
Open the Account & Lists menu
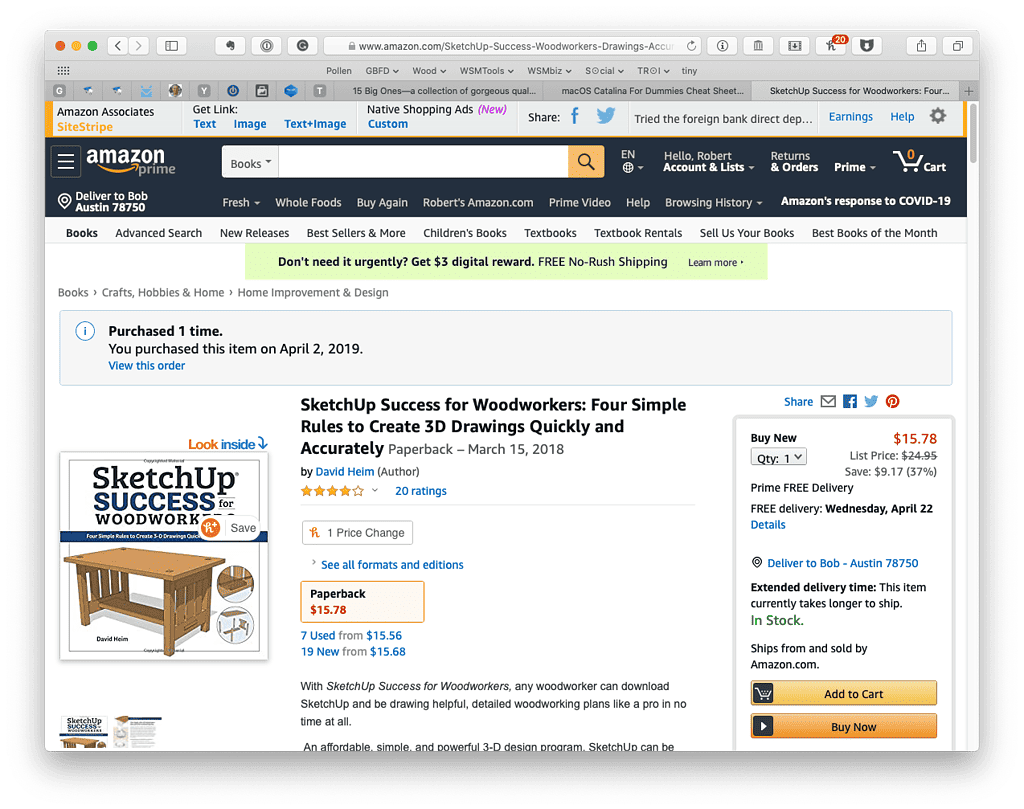(709, 161)
